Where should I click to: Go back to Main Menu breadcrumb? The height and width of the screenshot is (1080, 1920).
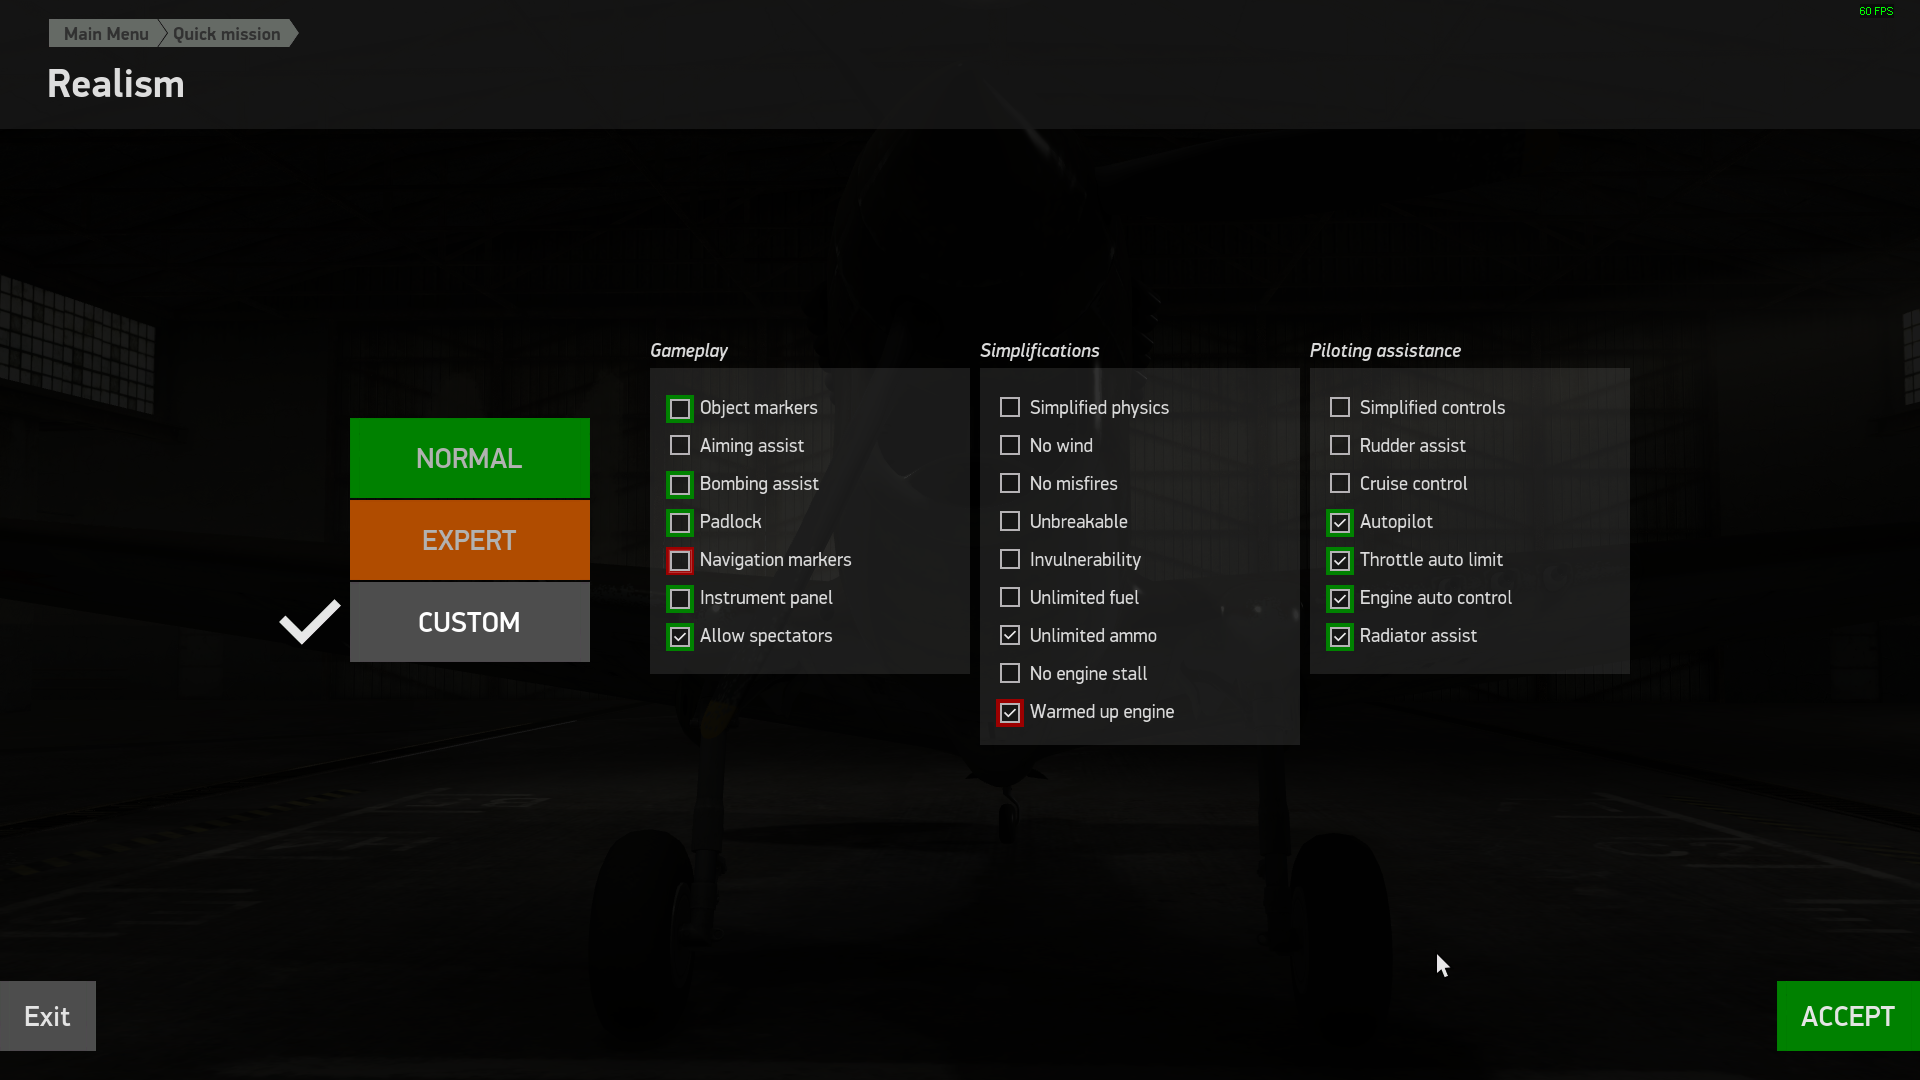point(105,34)
